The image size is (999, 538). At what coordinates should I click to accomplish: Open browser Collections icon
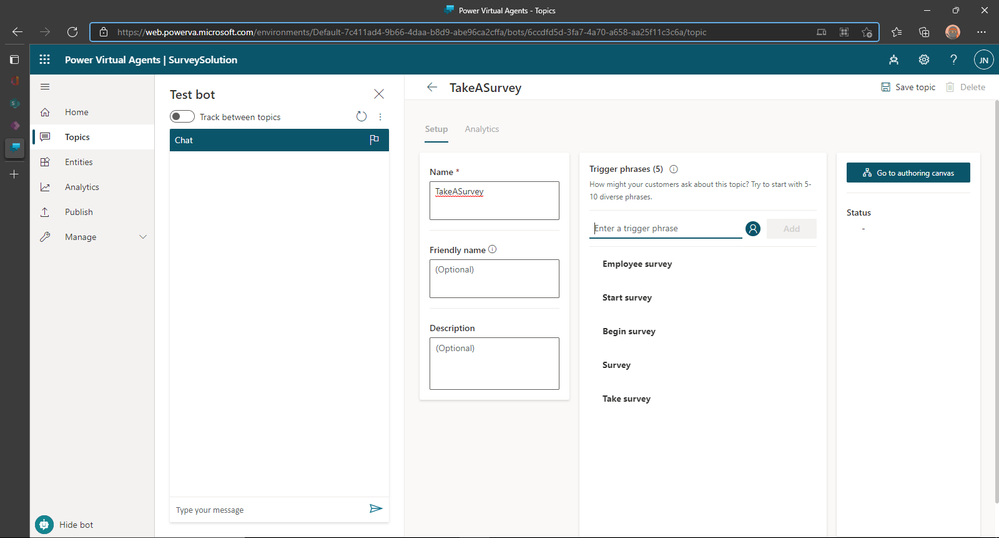click(x=924, y=32)
